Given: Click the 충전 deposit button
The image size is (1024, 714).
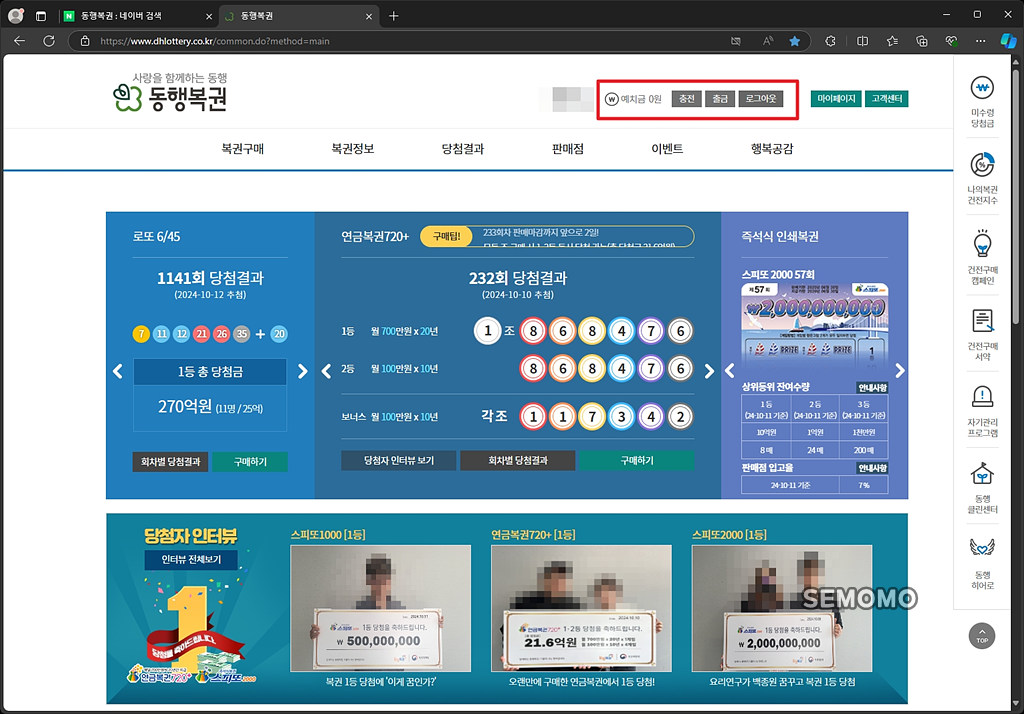Looking at the screenshot, I should click(686, 99).
